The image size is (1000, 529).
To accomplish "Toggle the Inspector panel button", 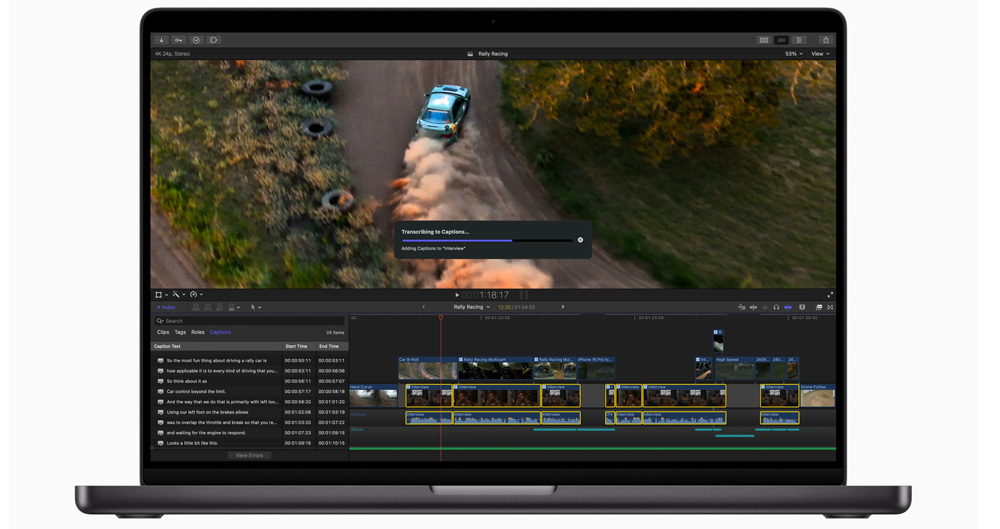I will pyautogui.click(x=799, y=40).
